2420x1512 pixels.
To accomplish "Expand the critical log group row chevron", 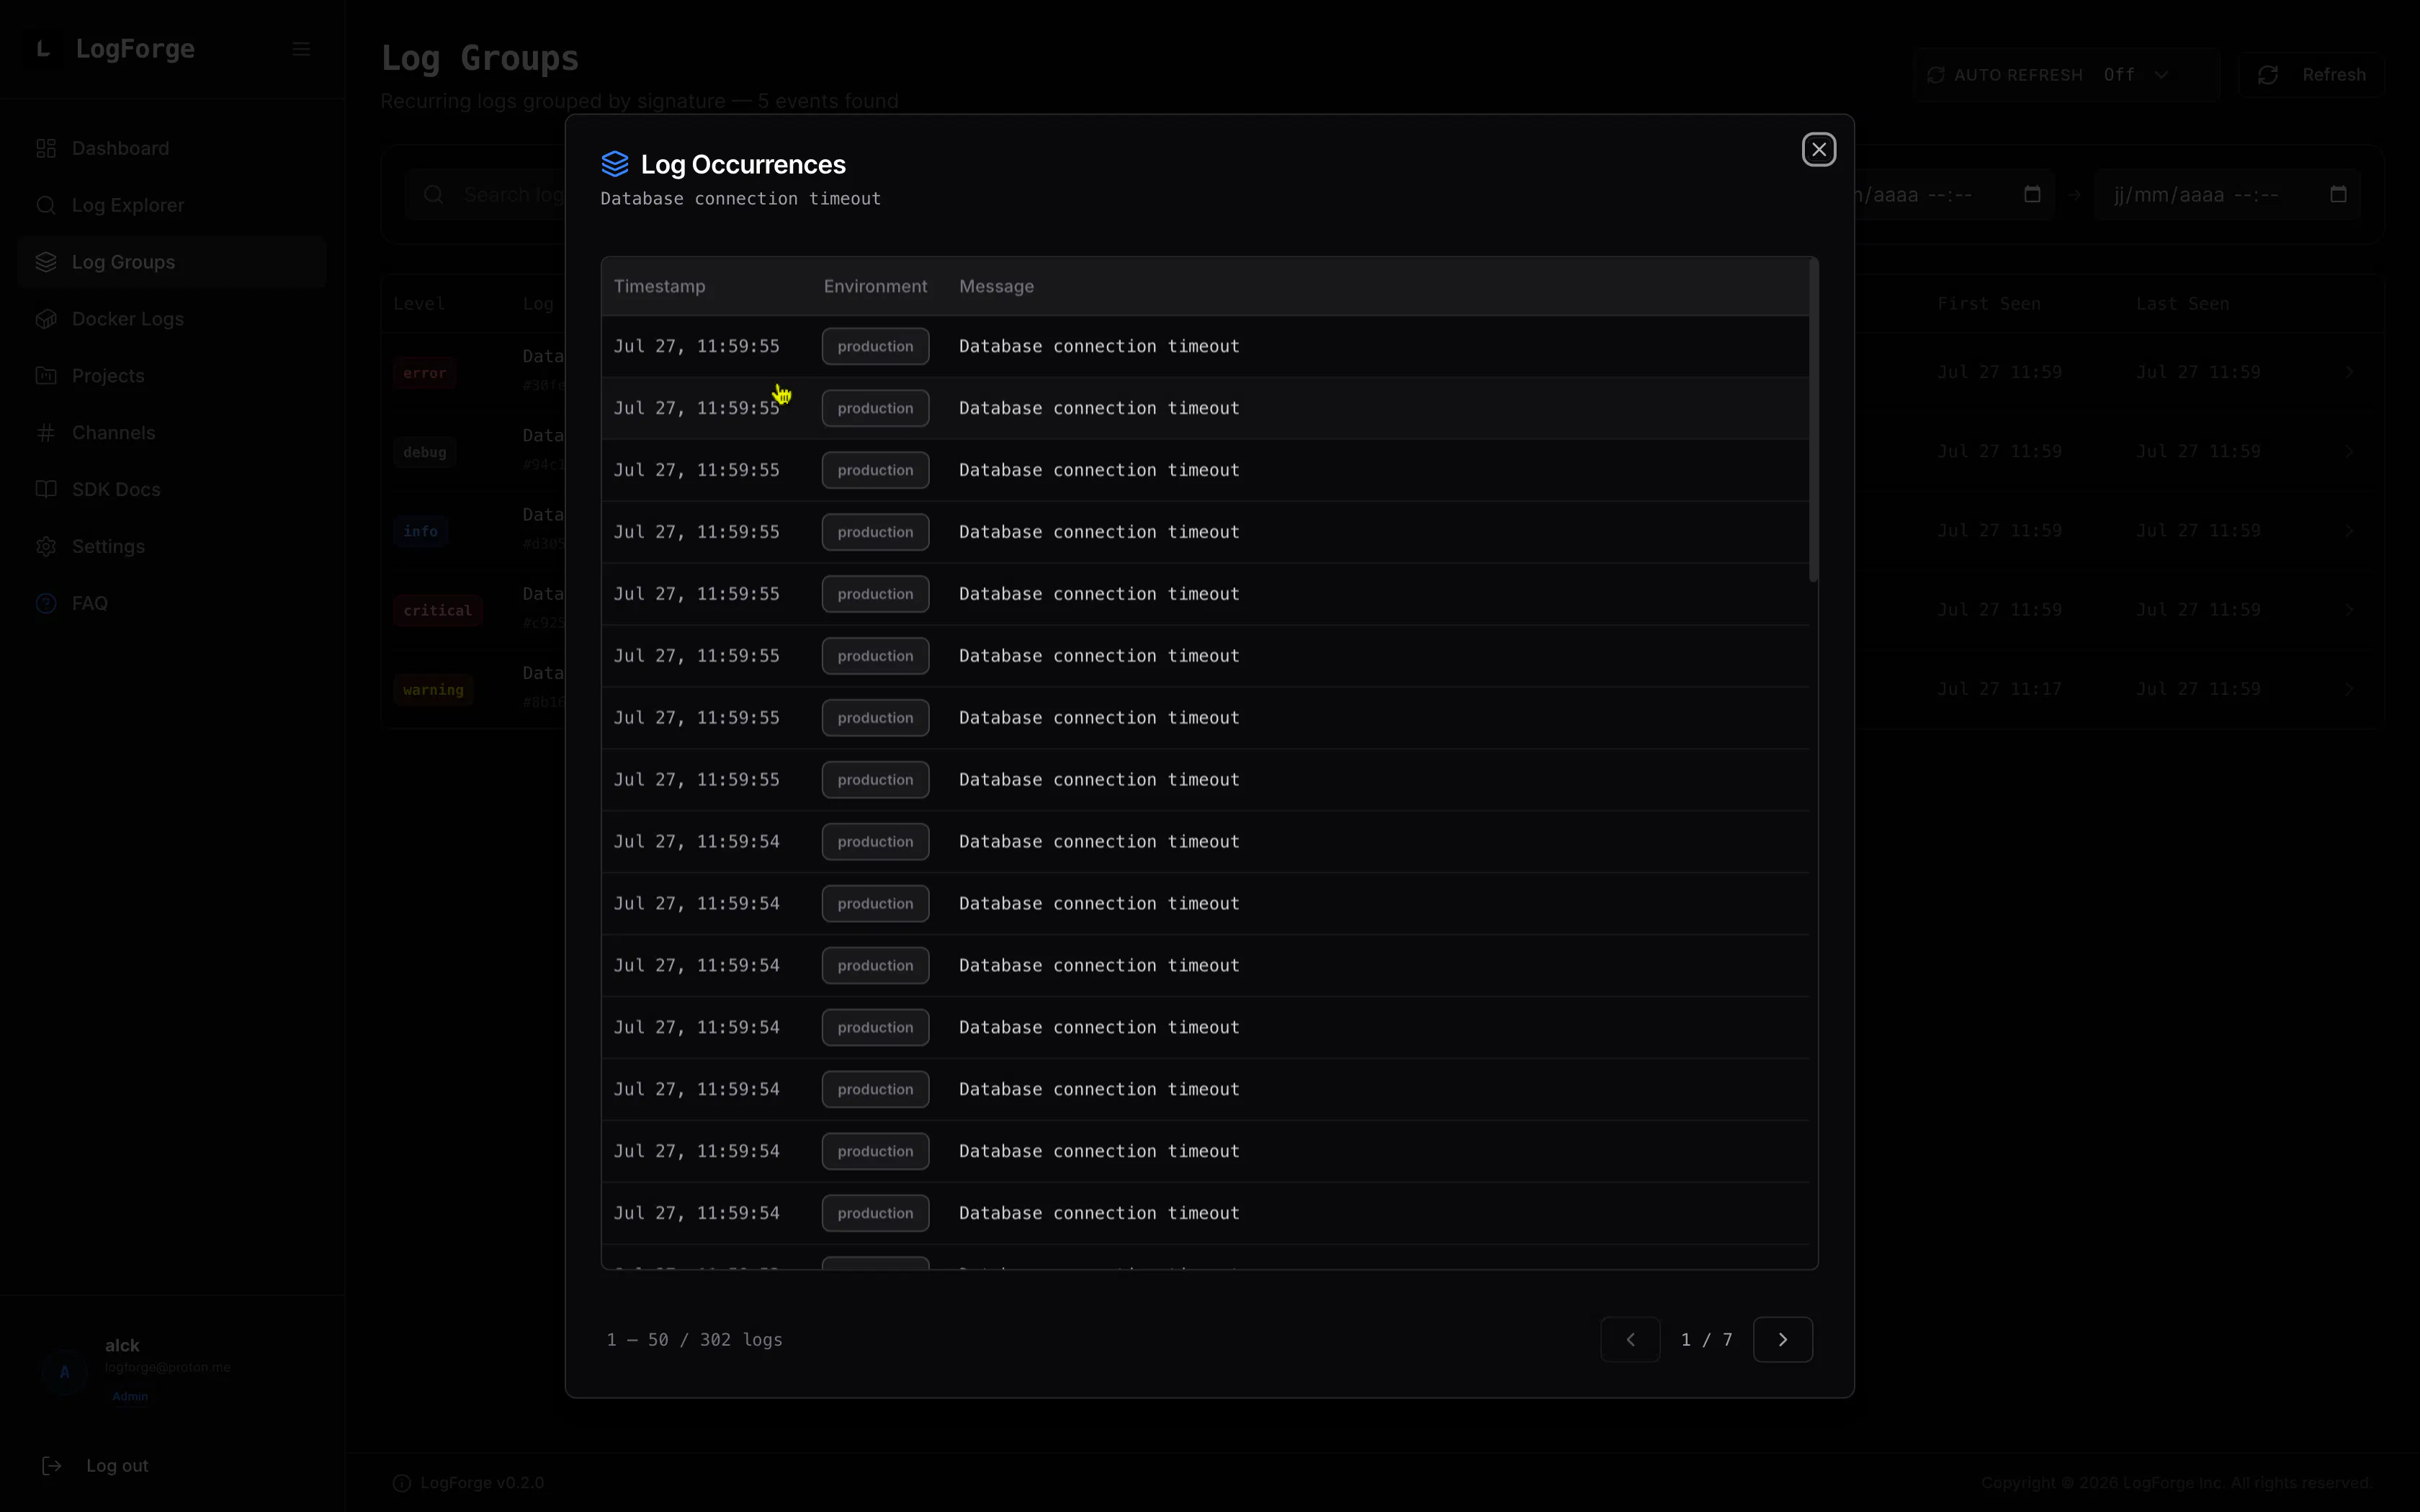I will (2349, 610).
